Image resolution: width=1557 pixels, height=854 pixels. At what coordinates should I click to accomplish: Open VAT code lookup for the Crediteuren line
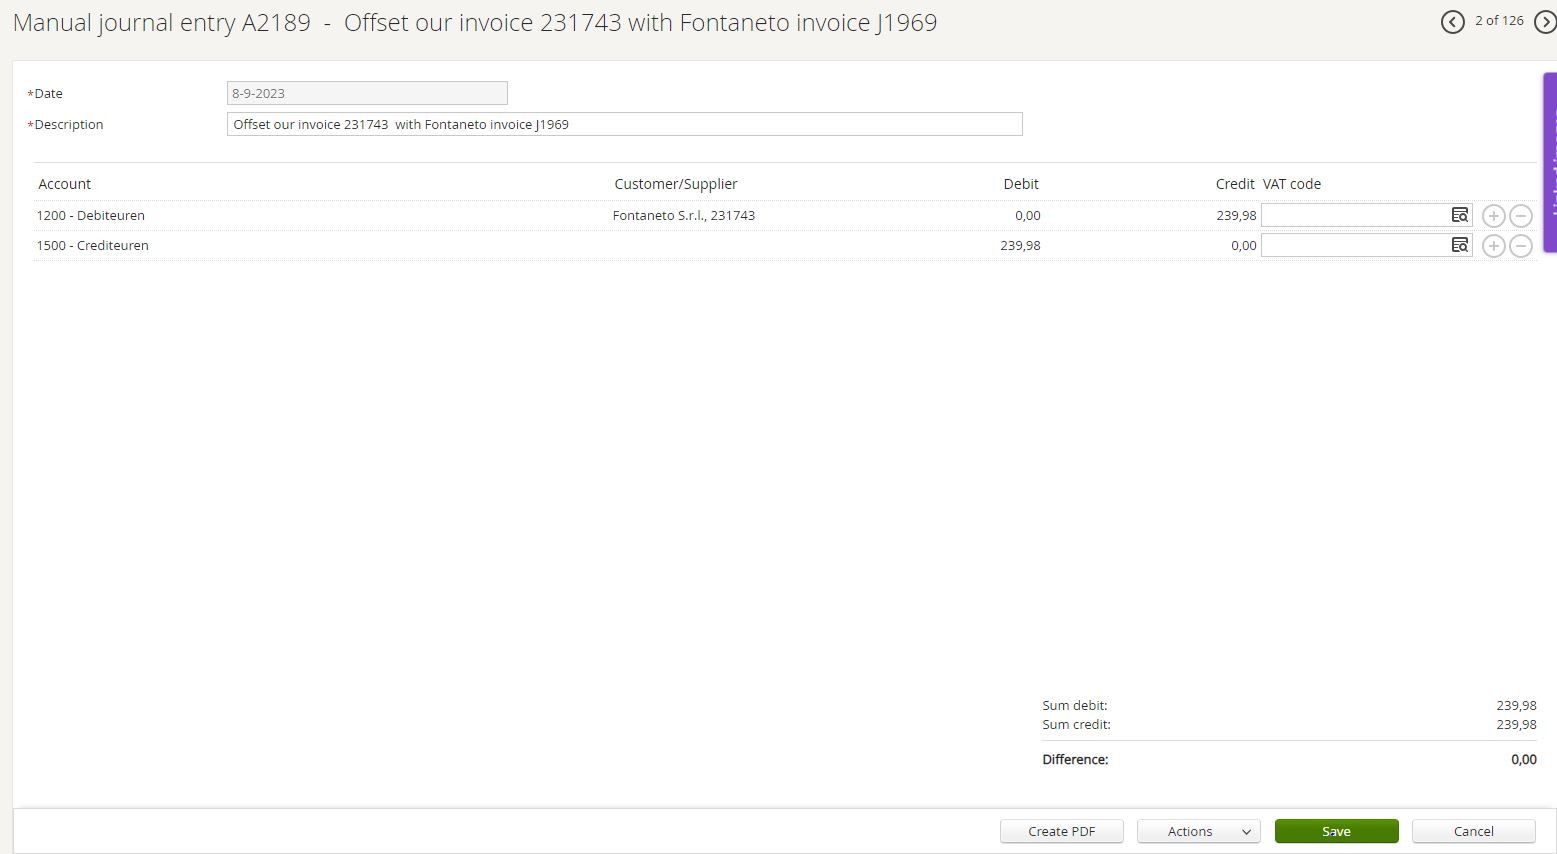(x=1459, y=245)
